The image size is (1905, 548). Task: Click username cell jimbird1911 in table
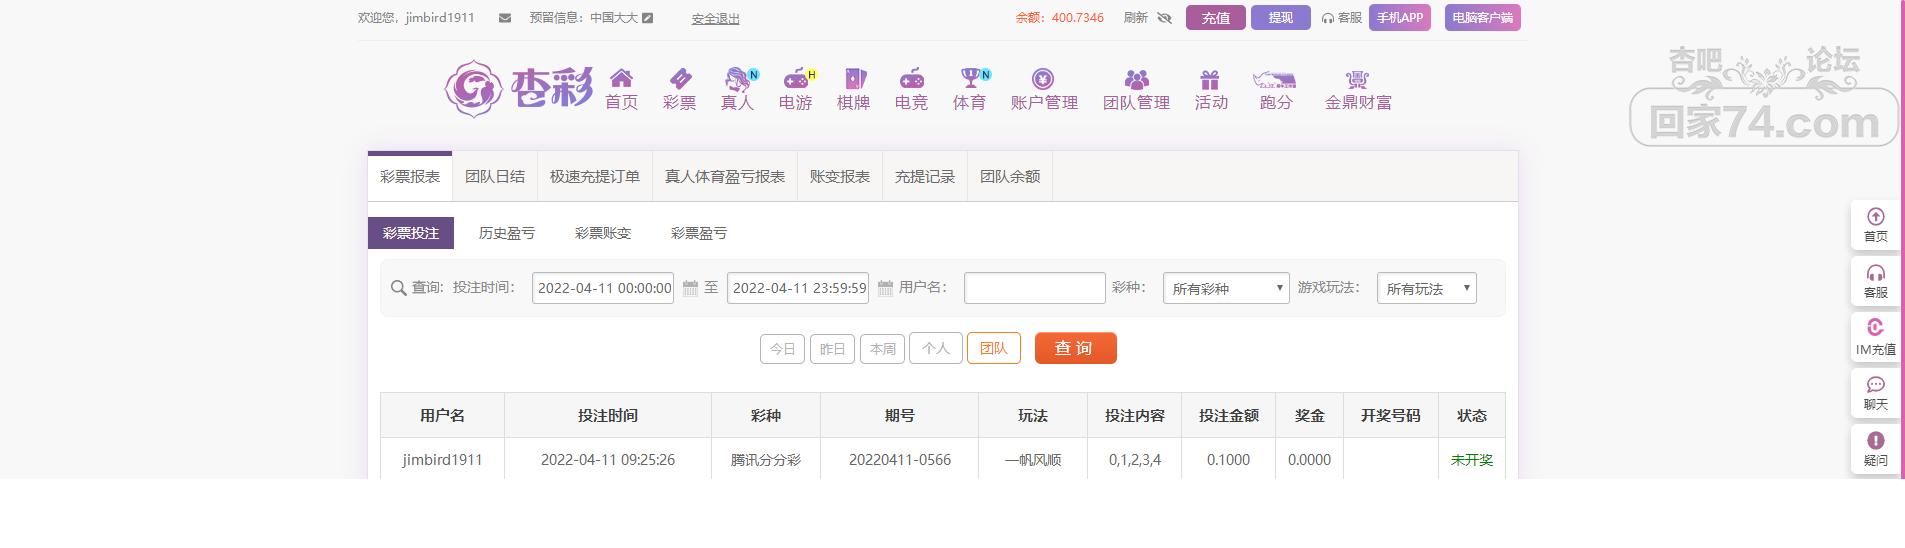(x=442, y=460)
